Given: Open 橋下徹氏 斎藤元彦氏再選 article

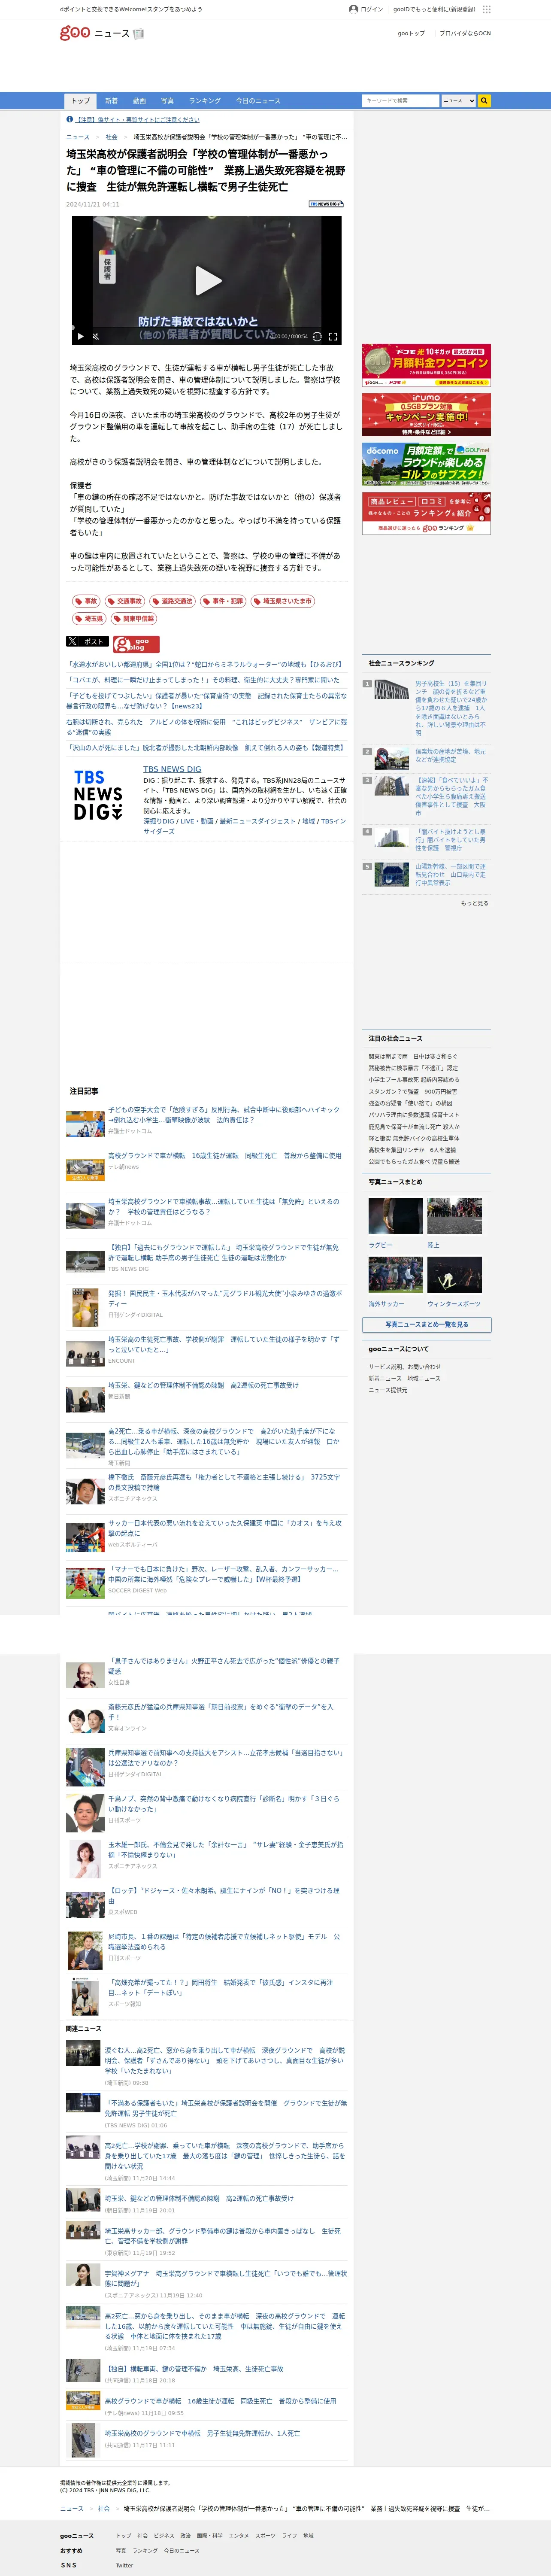Looking at the screenshot, I should [224, 1482].
